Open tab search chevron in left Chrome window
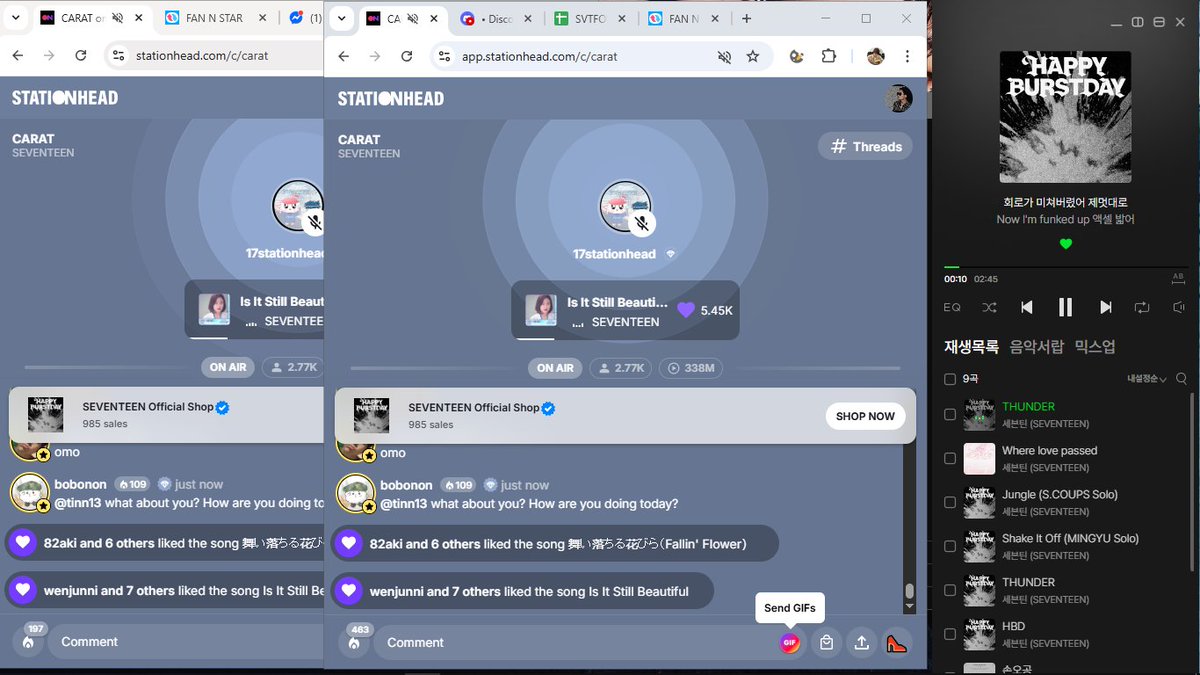Screen dimensions: 1200x675 [16, 18]
